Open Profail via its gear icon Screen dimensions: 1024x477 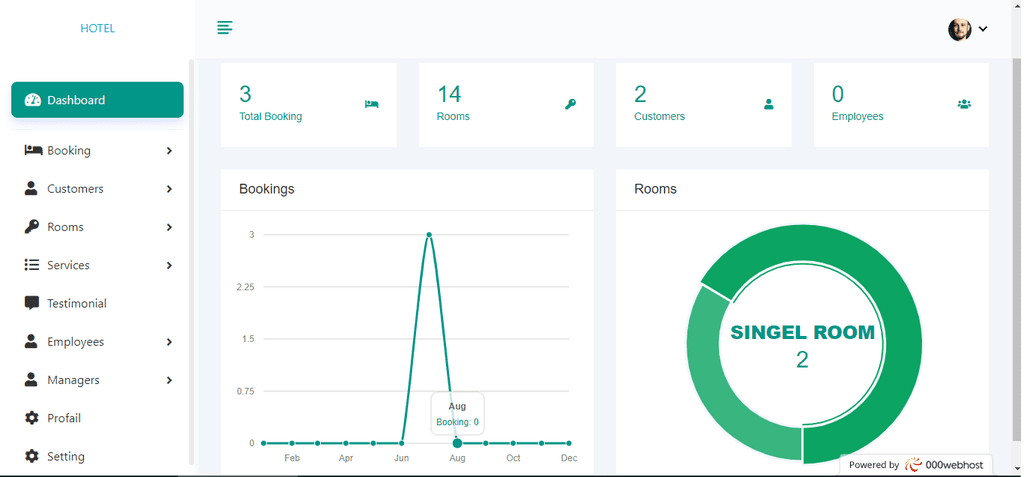tap(31, 418)
